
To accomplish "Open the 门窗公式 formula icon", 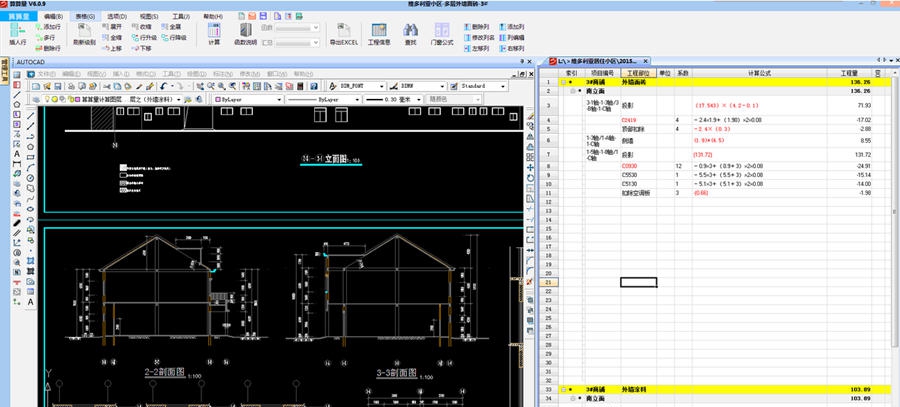I will coord(441,32).
